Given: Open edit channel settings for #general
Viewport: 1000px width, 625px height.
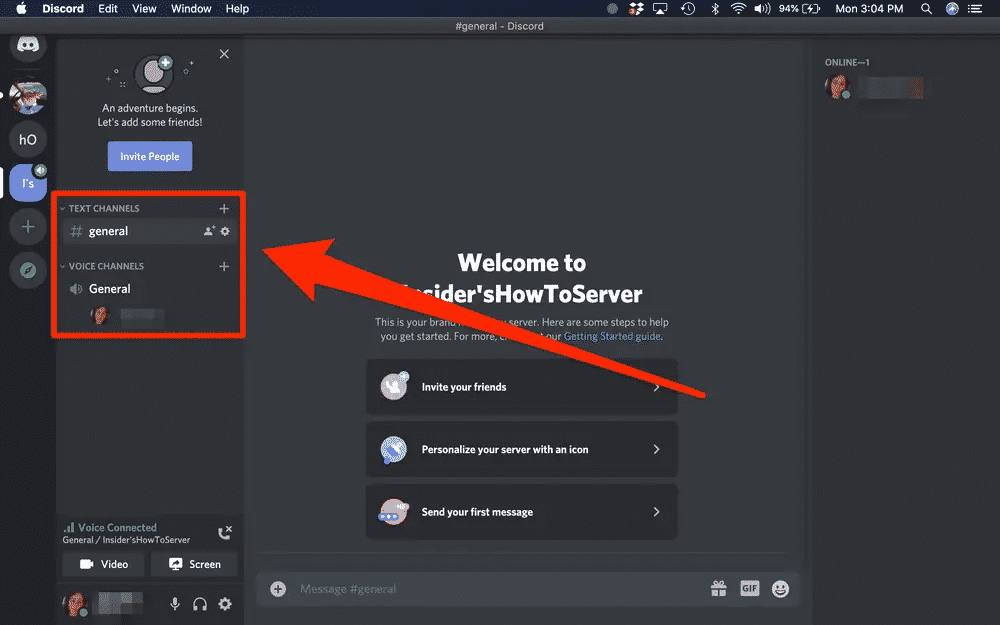Looking at the screenshot, I should coord(226,231).
